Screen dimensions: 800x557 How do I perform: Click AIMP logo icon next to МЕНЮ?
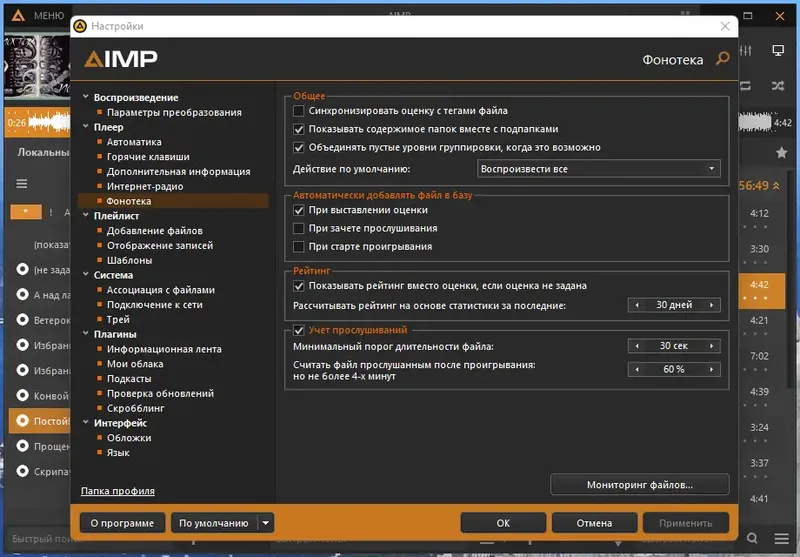coord(18,16)
